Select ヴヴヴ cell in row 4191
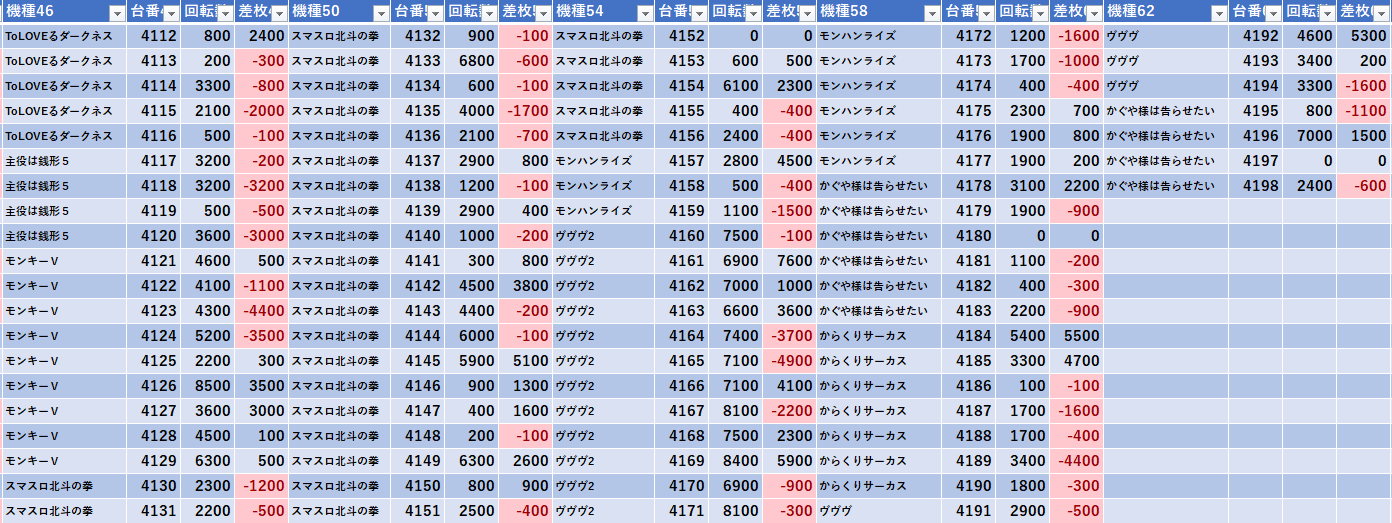This screenshot has width=1392, height=523. tap(880, 511)
